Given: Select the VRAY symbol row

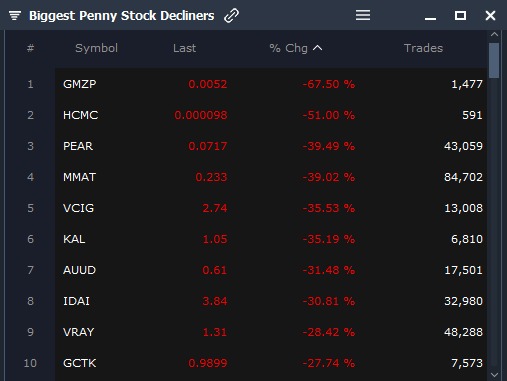Looking at the screenshot, I should pyautogui.click(x=271, y=332).
